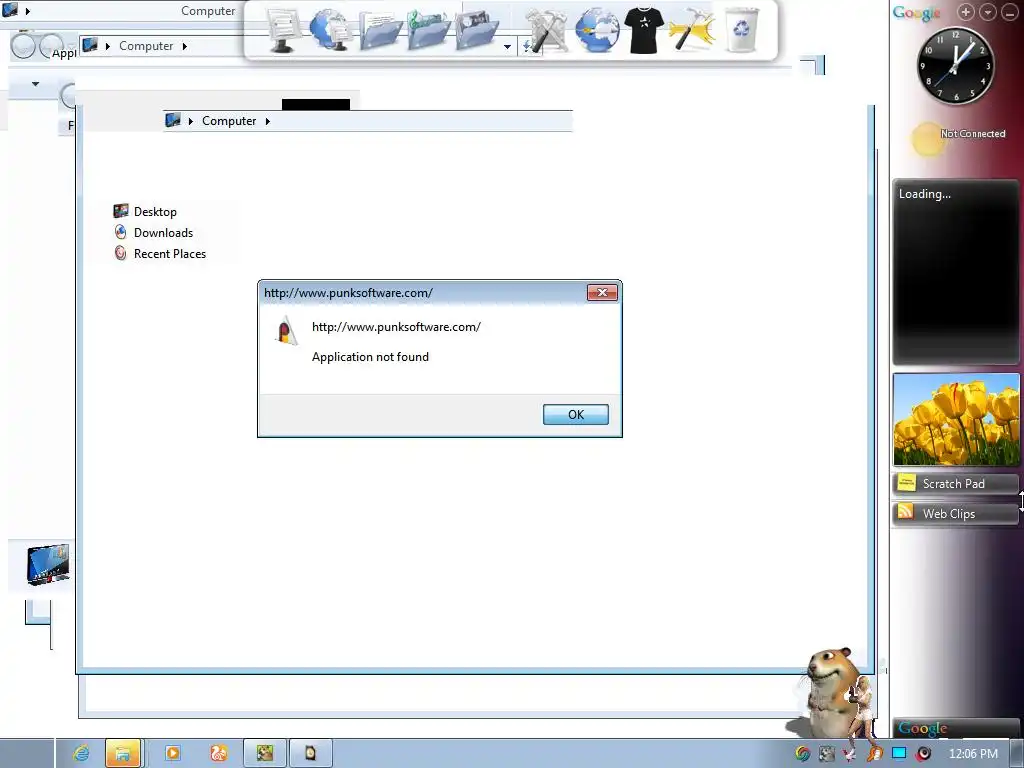Open the address bar history dropdown arrow
Viewport: 1024px width, 768px height.
point(507,46)
